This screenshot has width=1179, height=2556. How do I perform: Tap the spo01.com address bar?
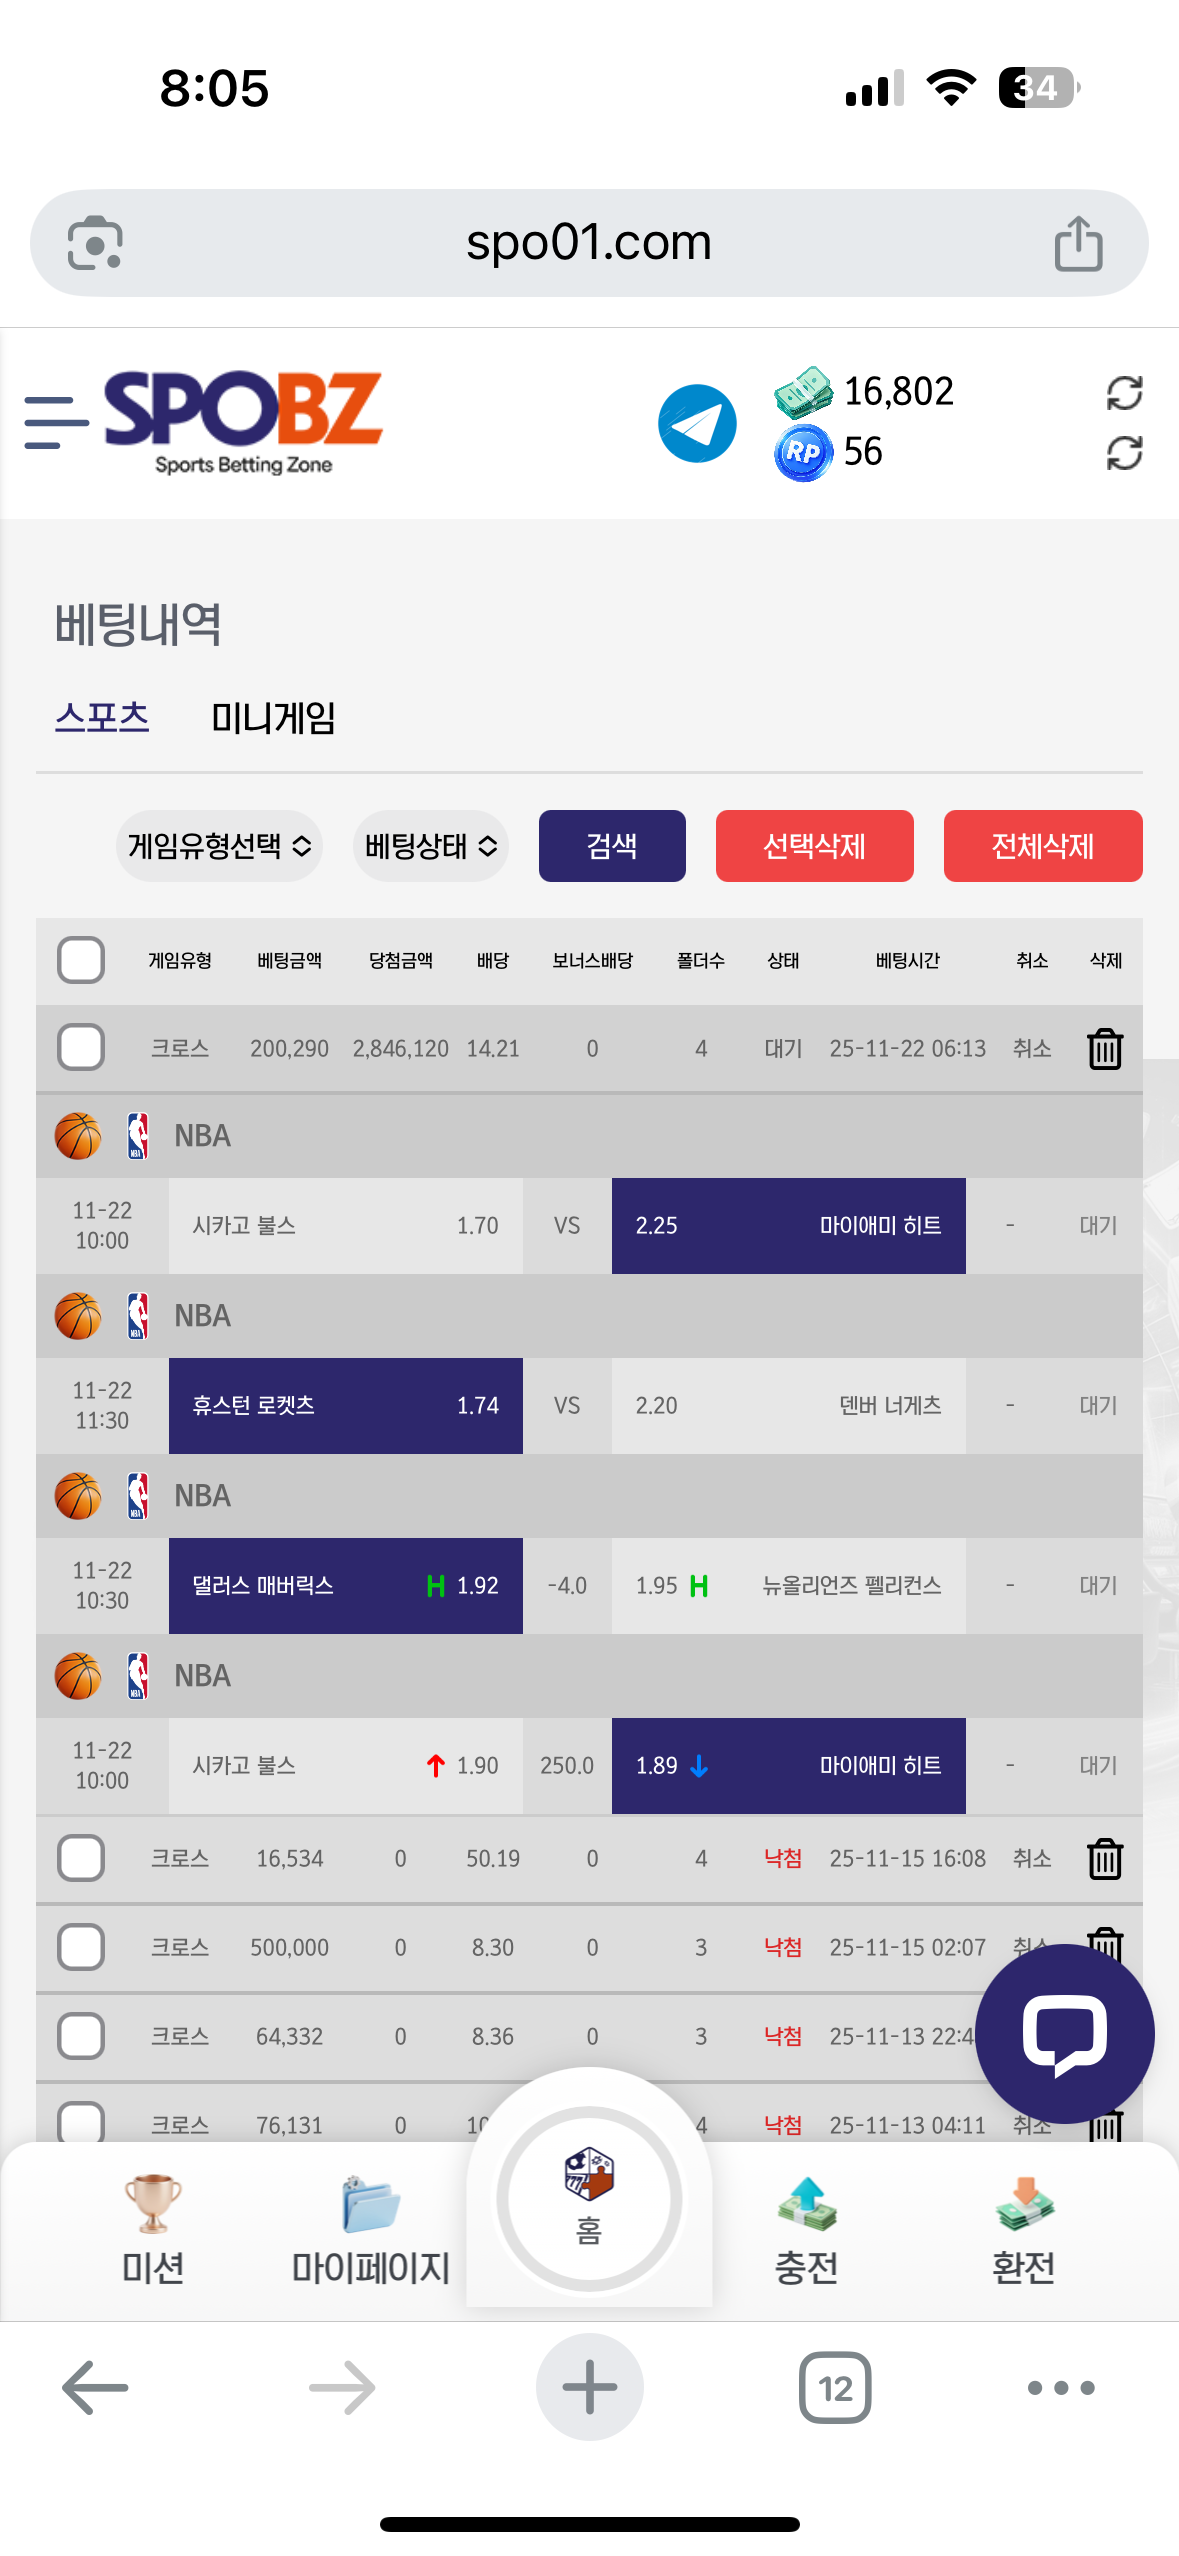point(588,243)
